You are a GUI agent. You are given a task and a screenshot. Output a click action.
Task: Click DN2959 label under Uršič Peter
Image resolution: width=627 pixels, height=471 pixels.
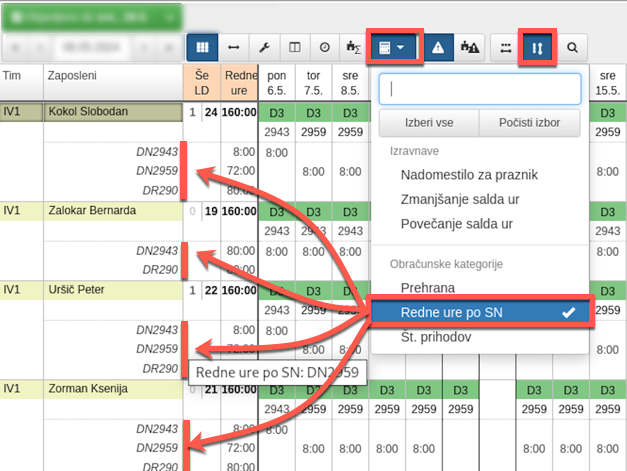(157, 349)
